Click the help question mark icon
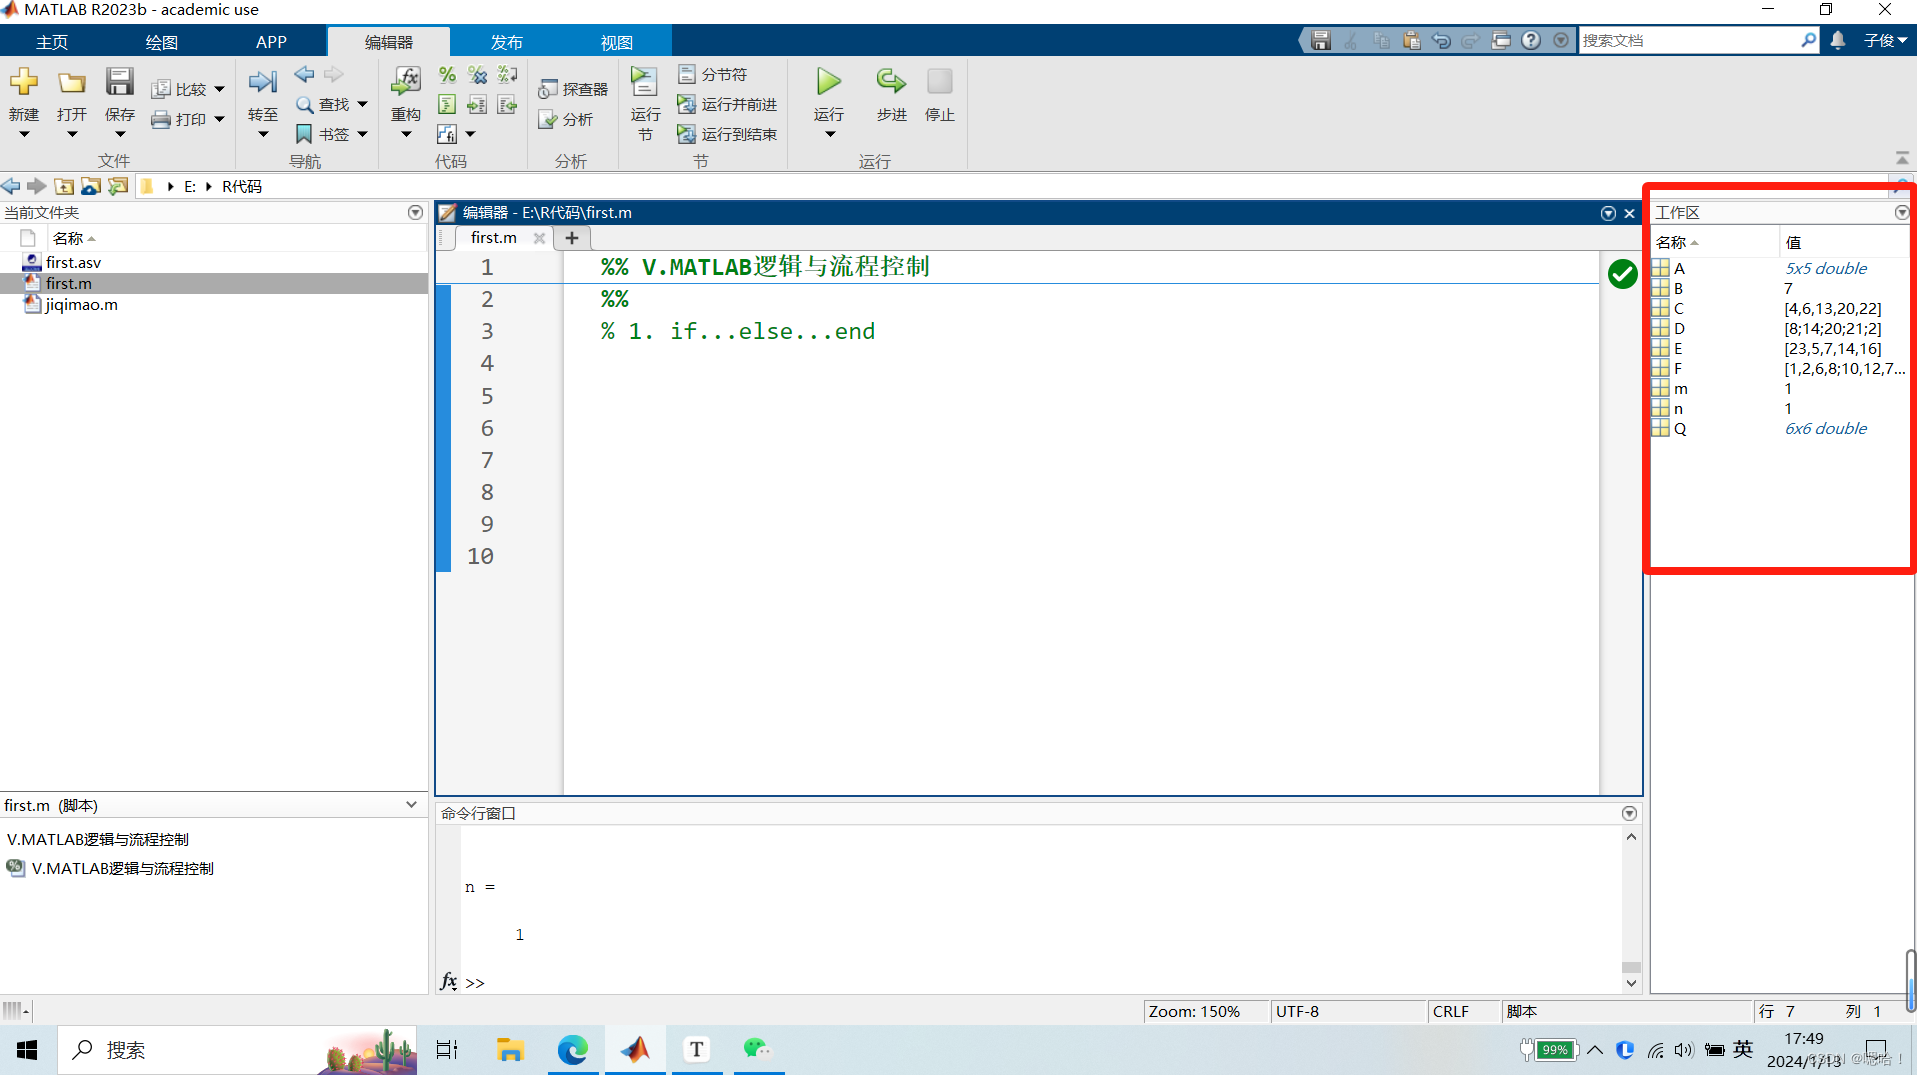 coord(1531,40)
